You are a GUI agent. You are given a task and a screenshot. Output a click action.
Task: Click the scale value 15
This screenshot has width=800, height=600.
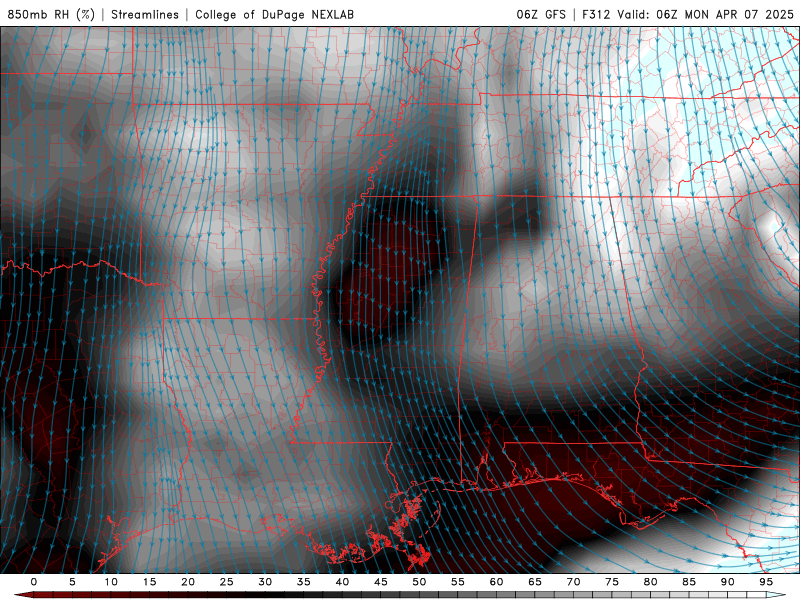click(x=149, y=582)
